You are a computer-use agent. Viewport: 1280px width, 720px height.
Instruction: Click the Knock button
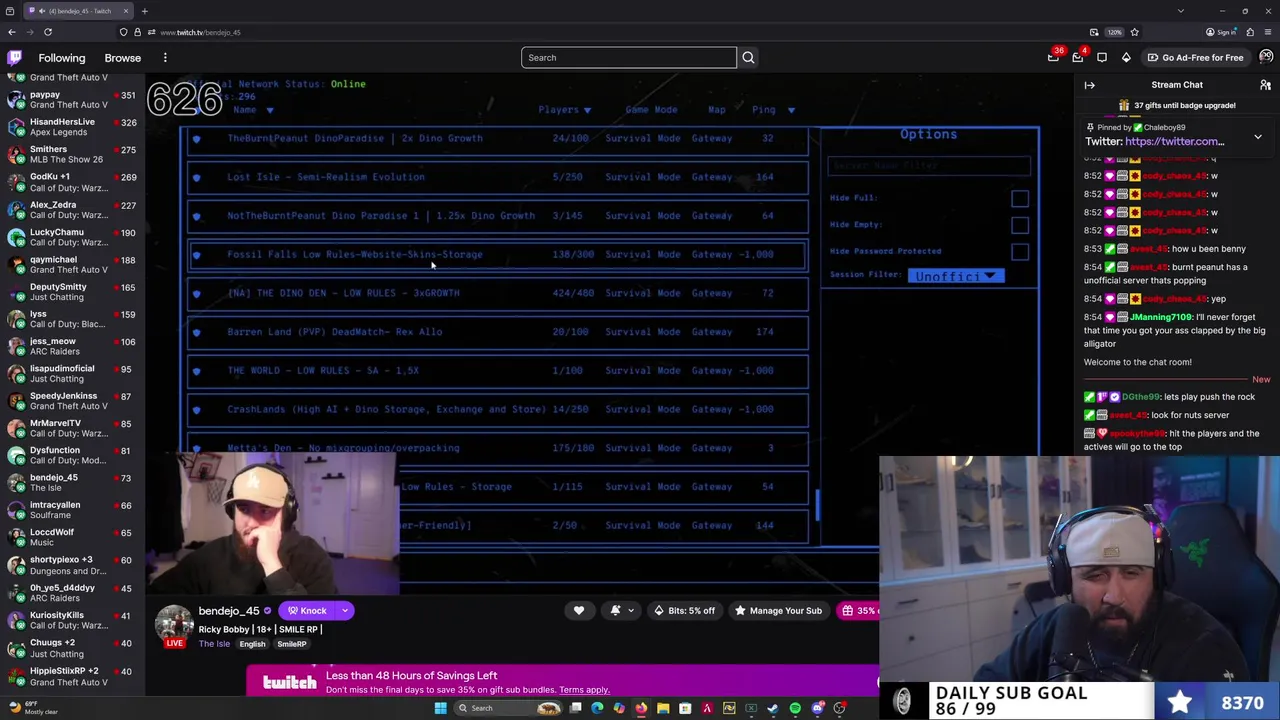pos(307,610)
